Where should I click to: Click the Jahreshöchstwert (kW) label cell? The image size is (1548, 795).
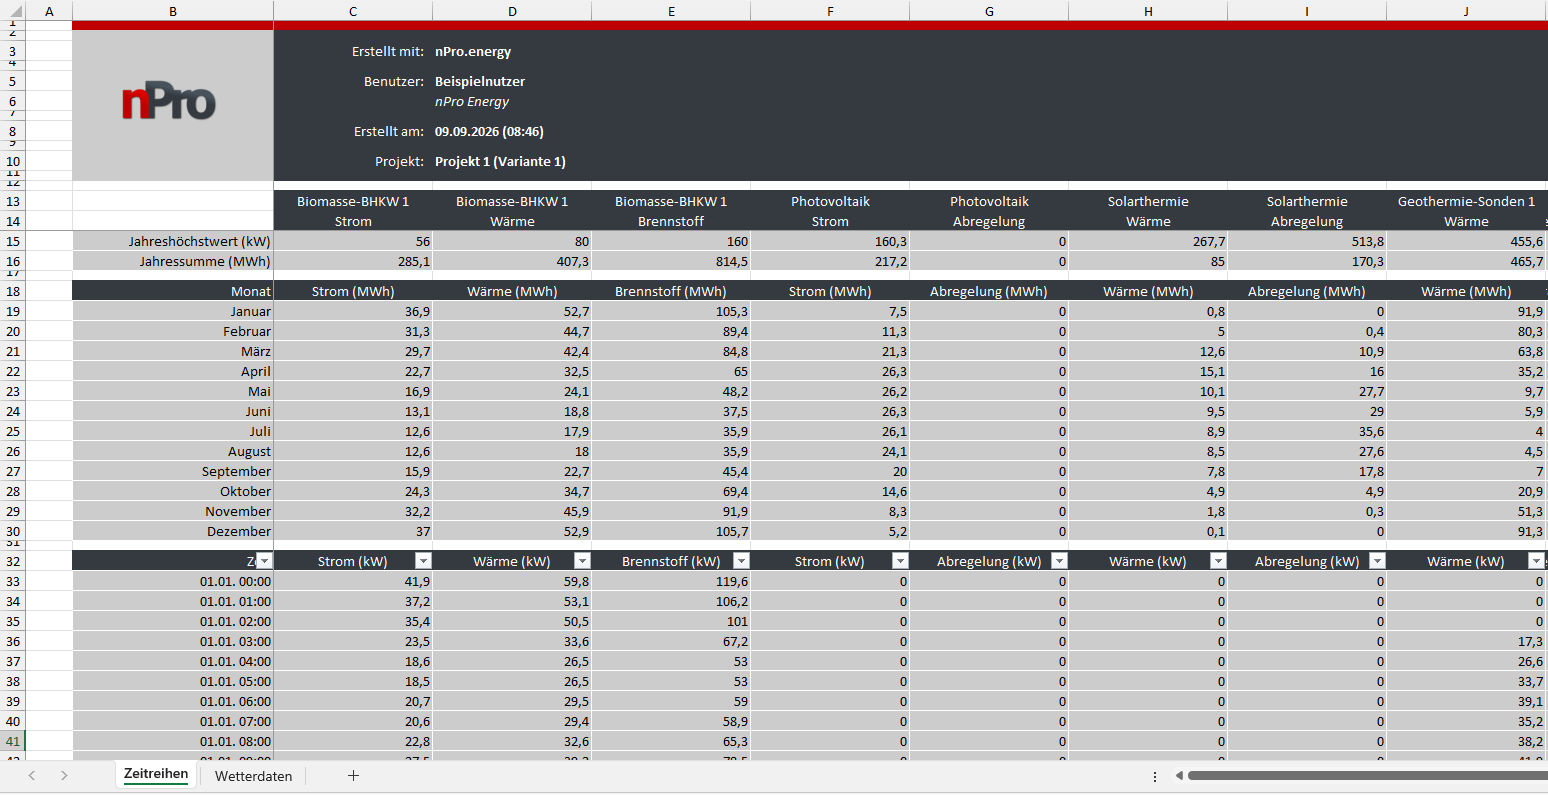click(173, 241)
